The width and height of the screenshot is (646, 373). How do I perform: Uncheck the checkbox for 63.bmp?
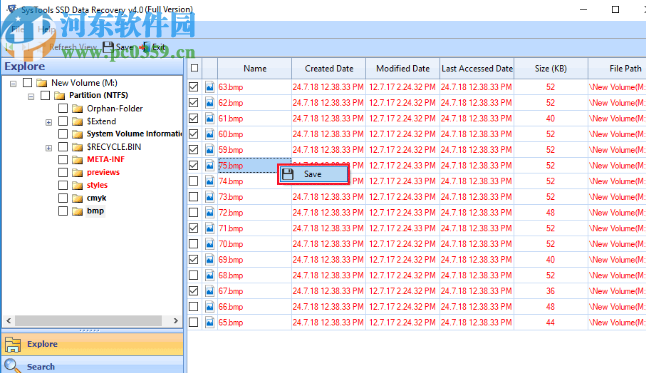coord(193,87)
